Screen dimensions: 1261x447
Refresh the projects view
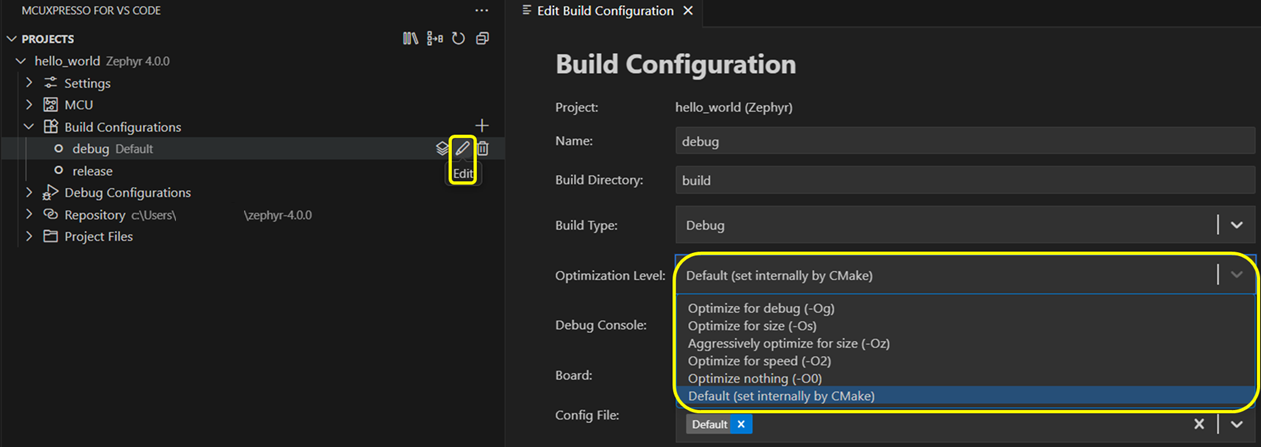(x=458, y=39)
